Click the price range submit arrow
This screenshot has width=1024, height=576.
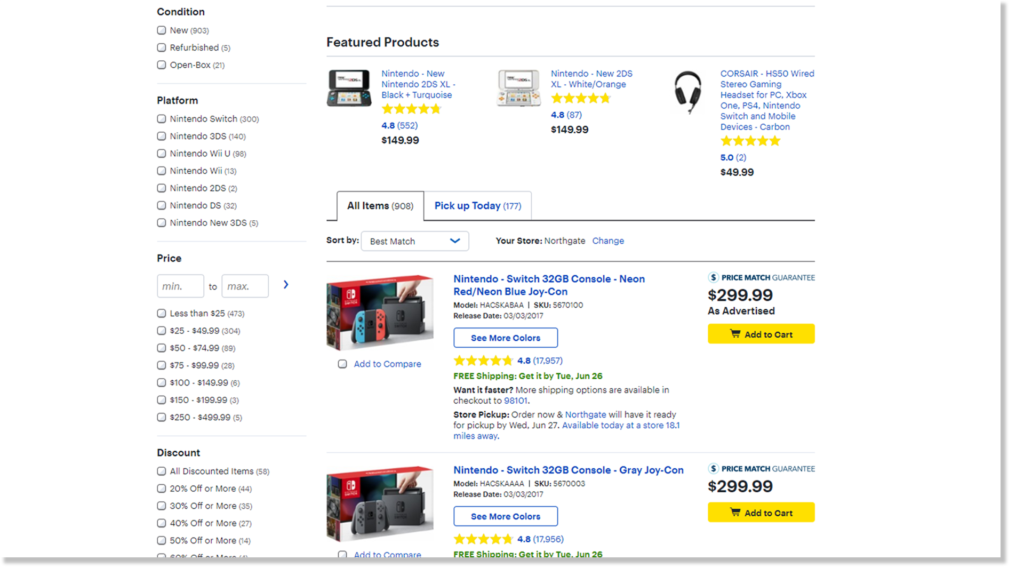(x=286, y=285)
